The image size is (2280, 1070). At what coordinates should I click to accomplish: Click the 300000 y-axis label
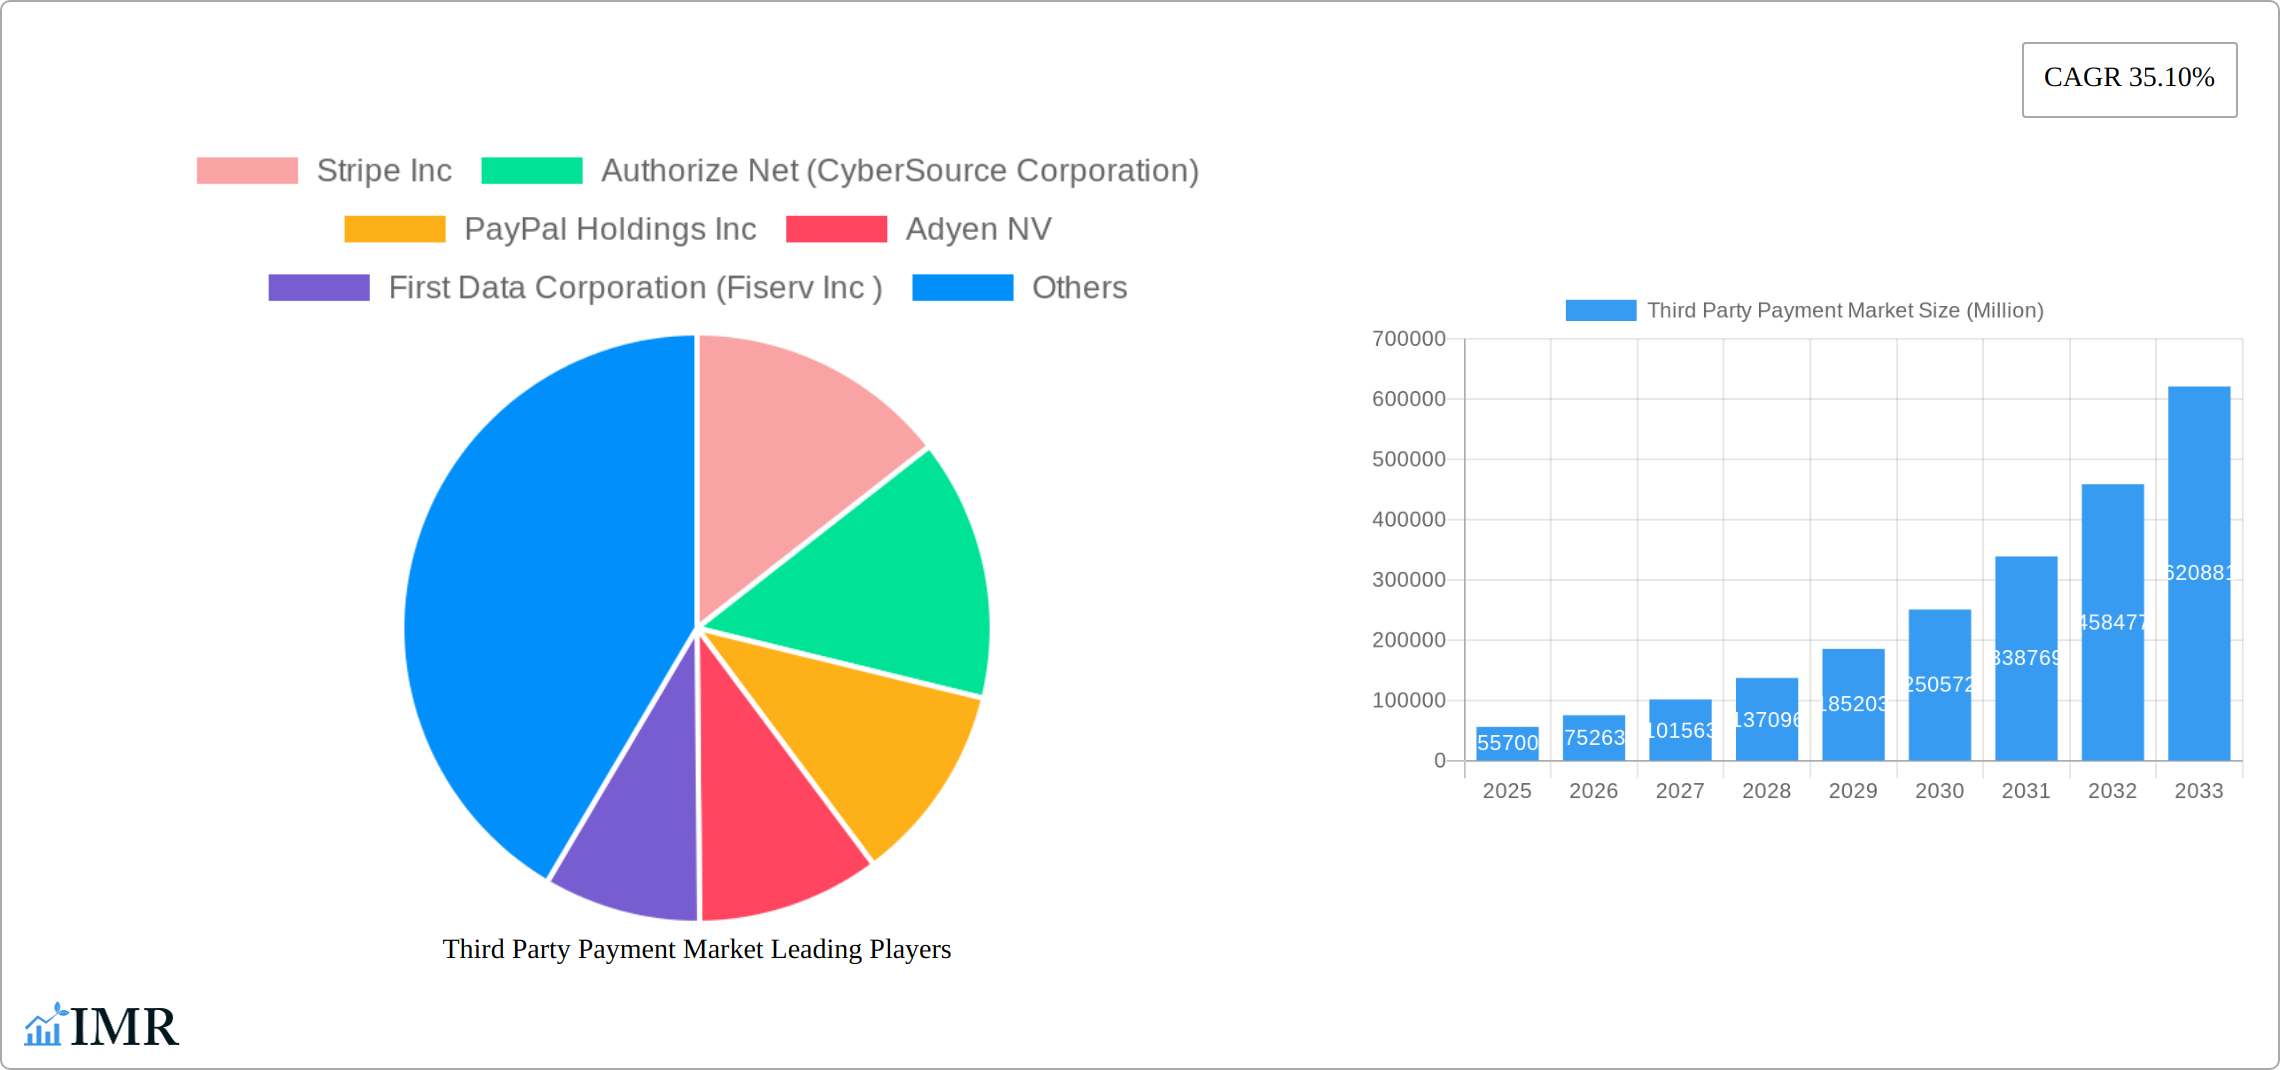click(x=1409, y=580)
